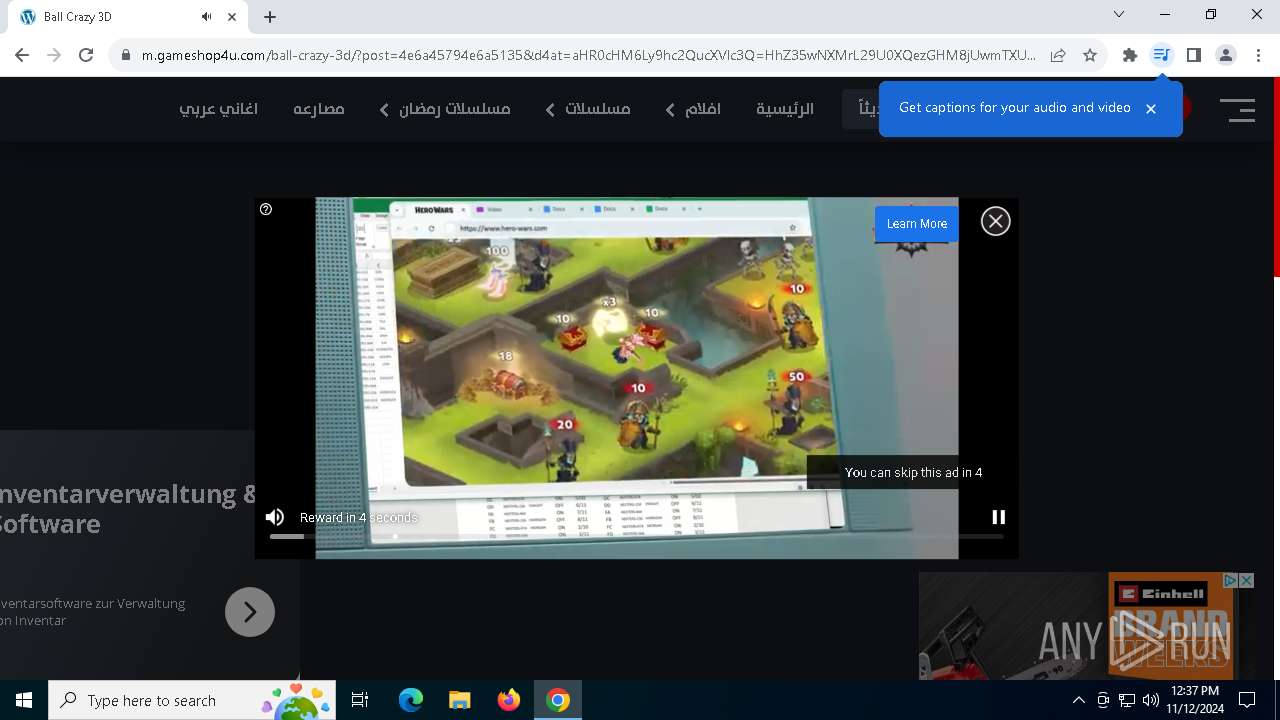
Task: Share this page icon
Action: coord(1058,56)
